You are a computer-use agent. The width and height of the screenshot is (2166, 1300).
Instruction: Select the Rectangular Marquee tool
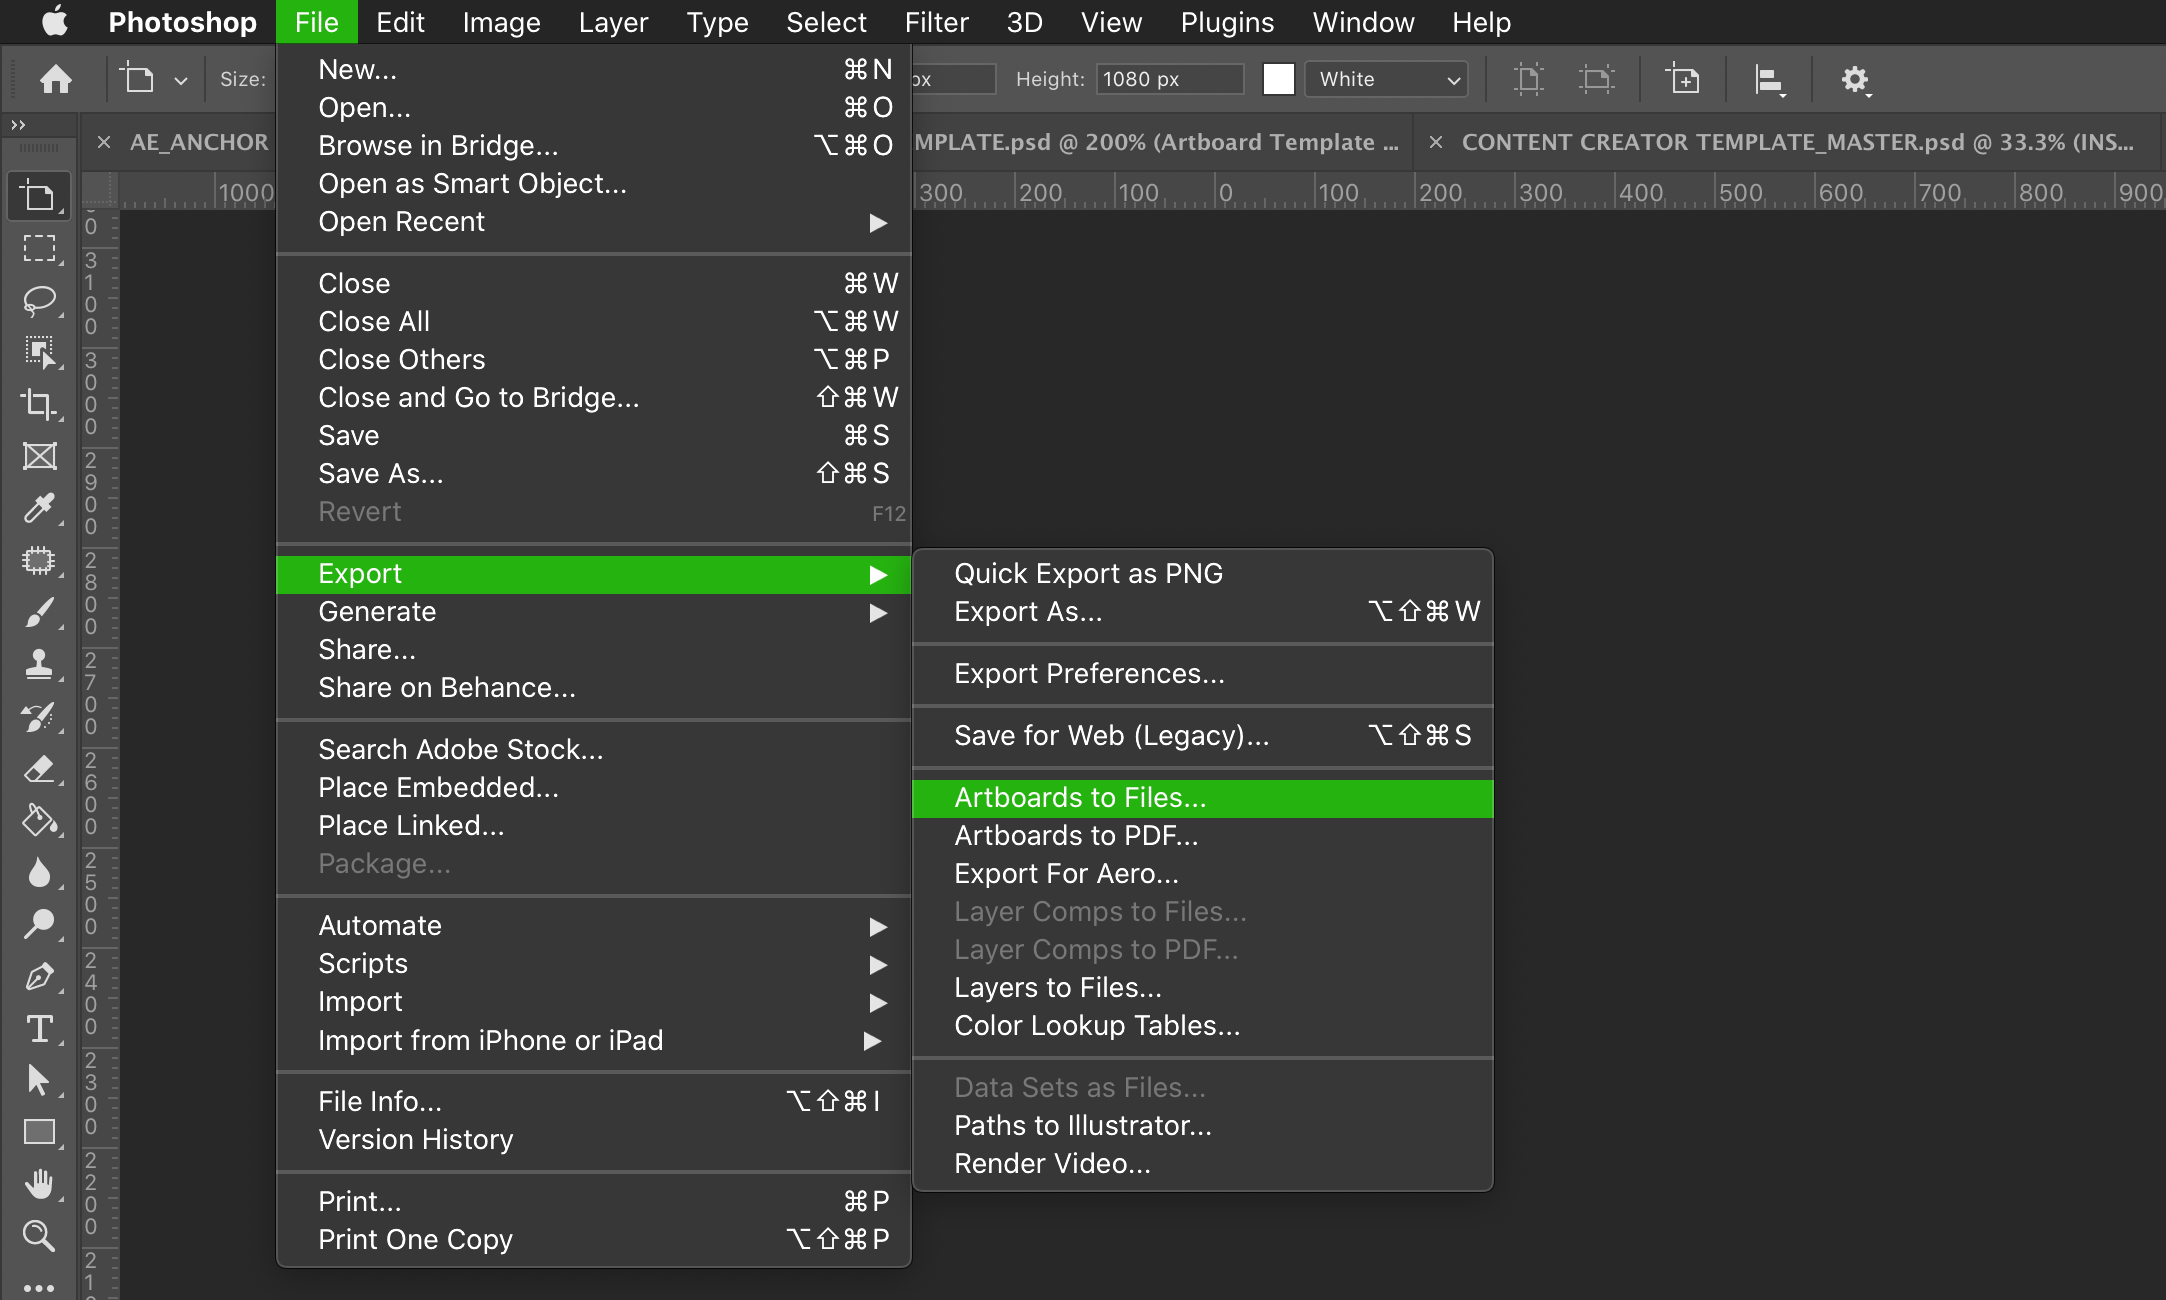click(x=39, y=248)
